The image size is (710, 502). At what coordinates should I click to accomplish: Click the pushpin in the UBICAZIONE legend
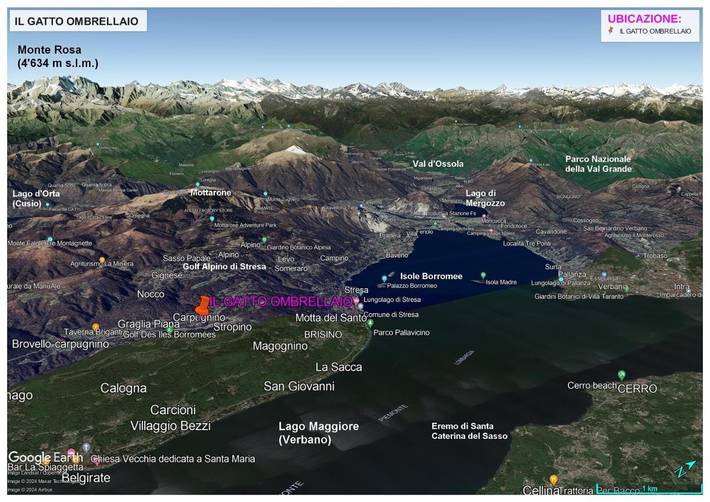612,32
